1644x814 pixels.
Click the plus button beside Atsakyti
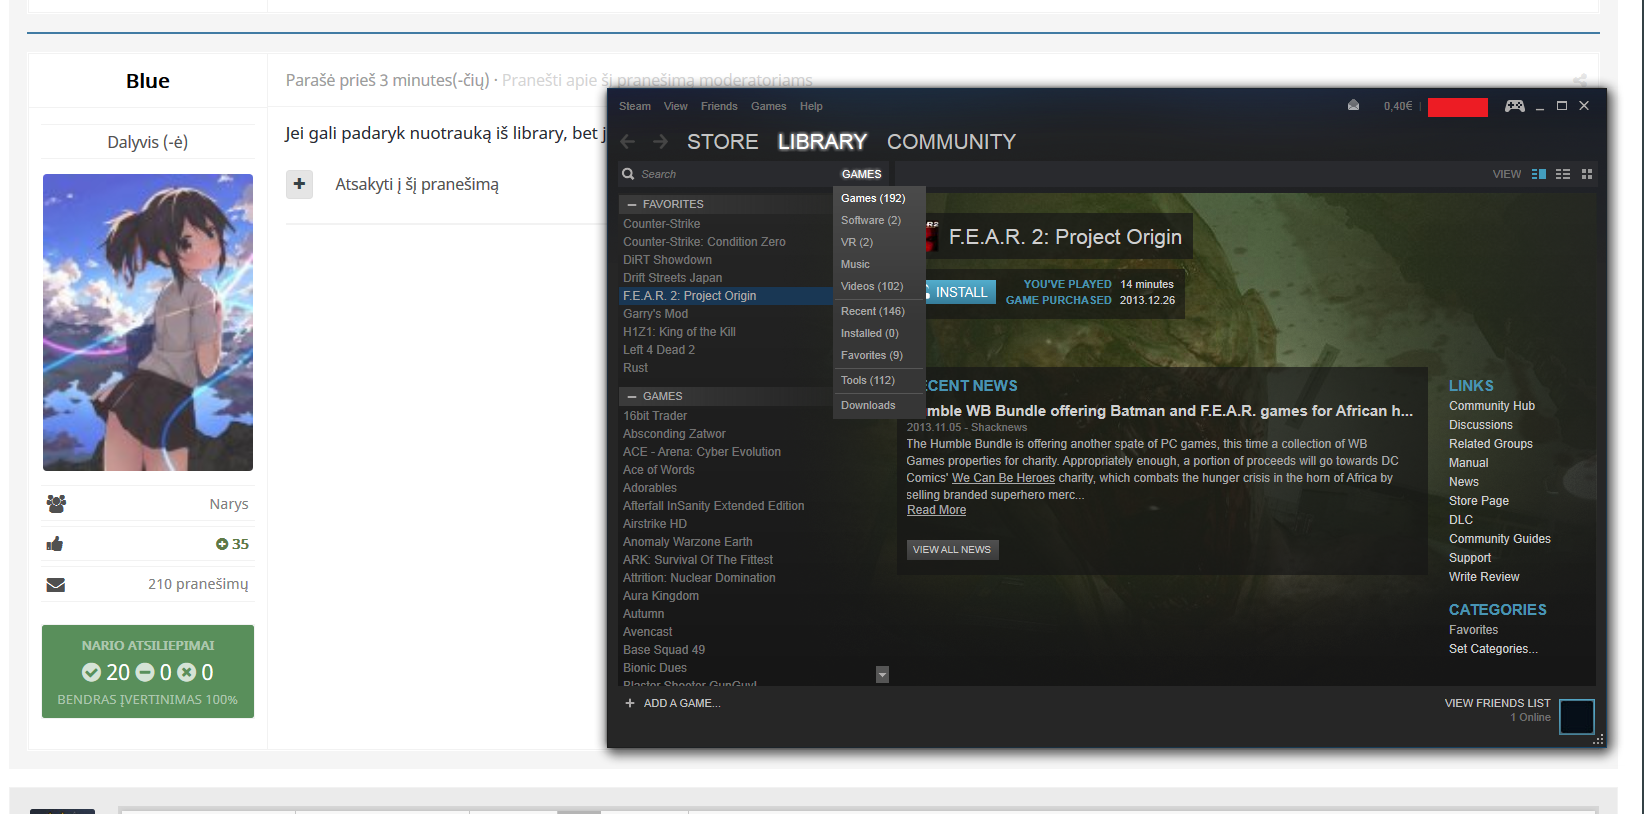[299, 184]
